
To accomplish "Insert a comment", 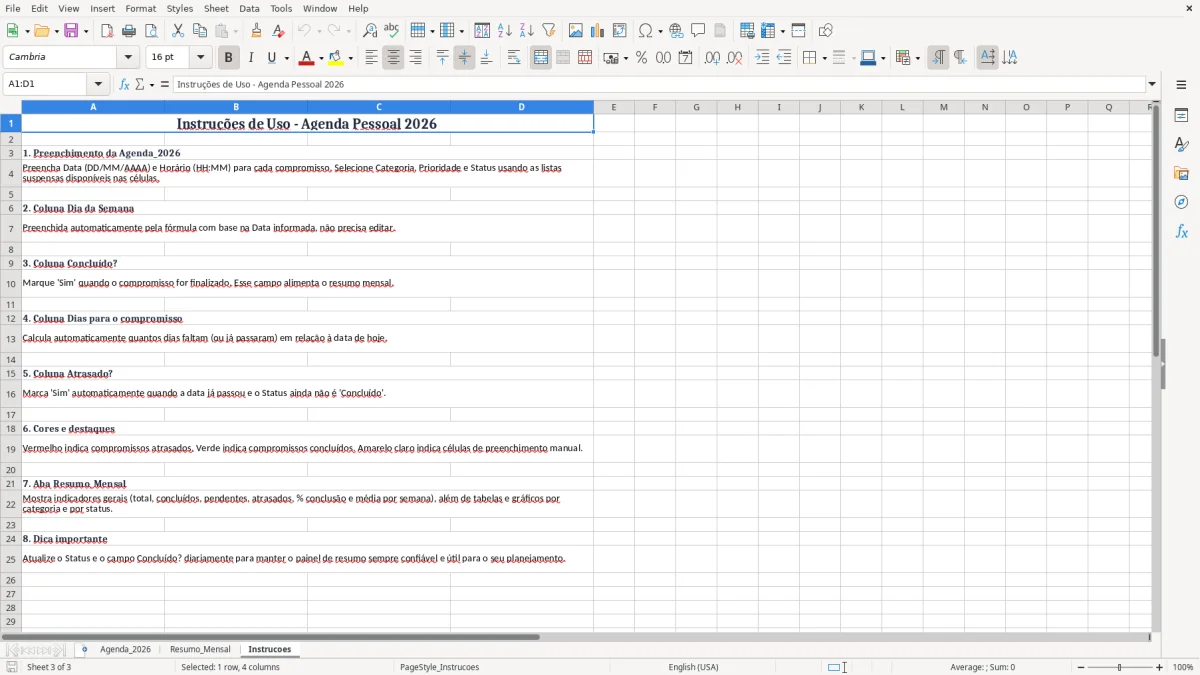I will tap(699, 31).
